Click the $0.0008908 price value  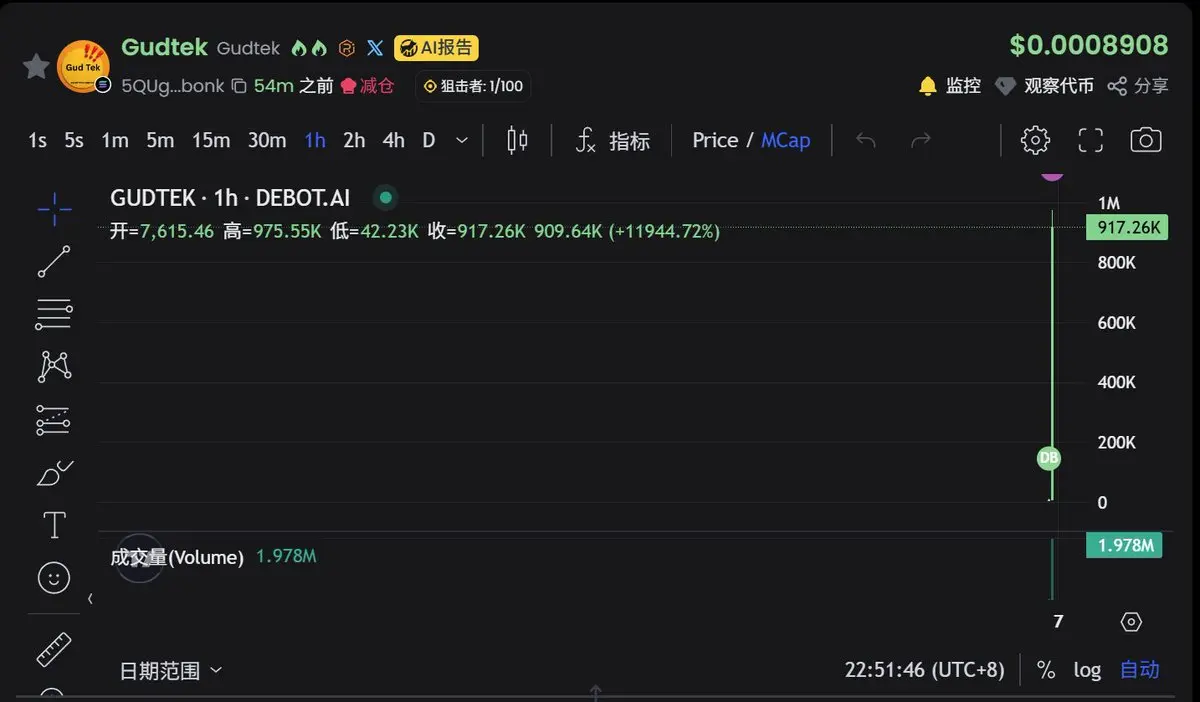1089,45
